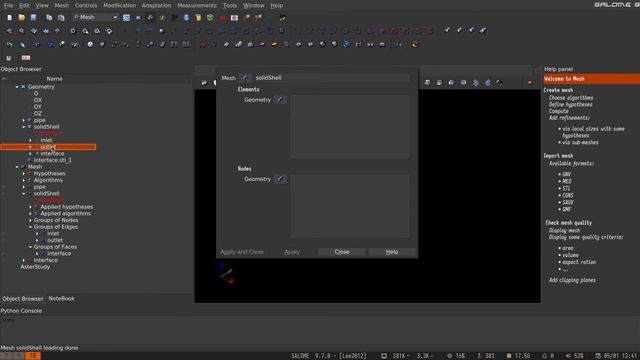640x360 pixels.
Task: Click the red module icon in top toolbar
Action: coord(222,18)
